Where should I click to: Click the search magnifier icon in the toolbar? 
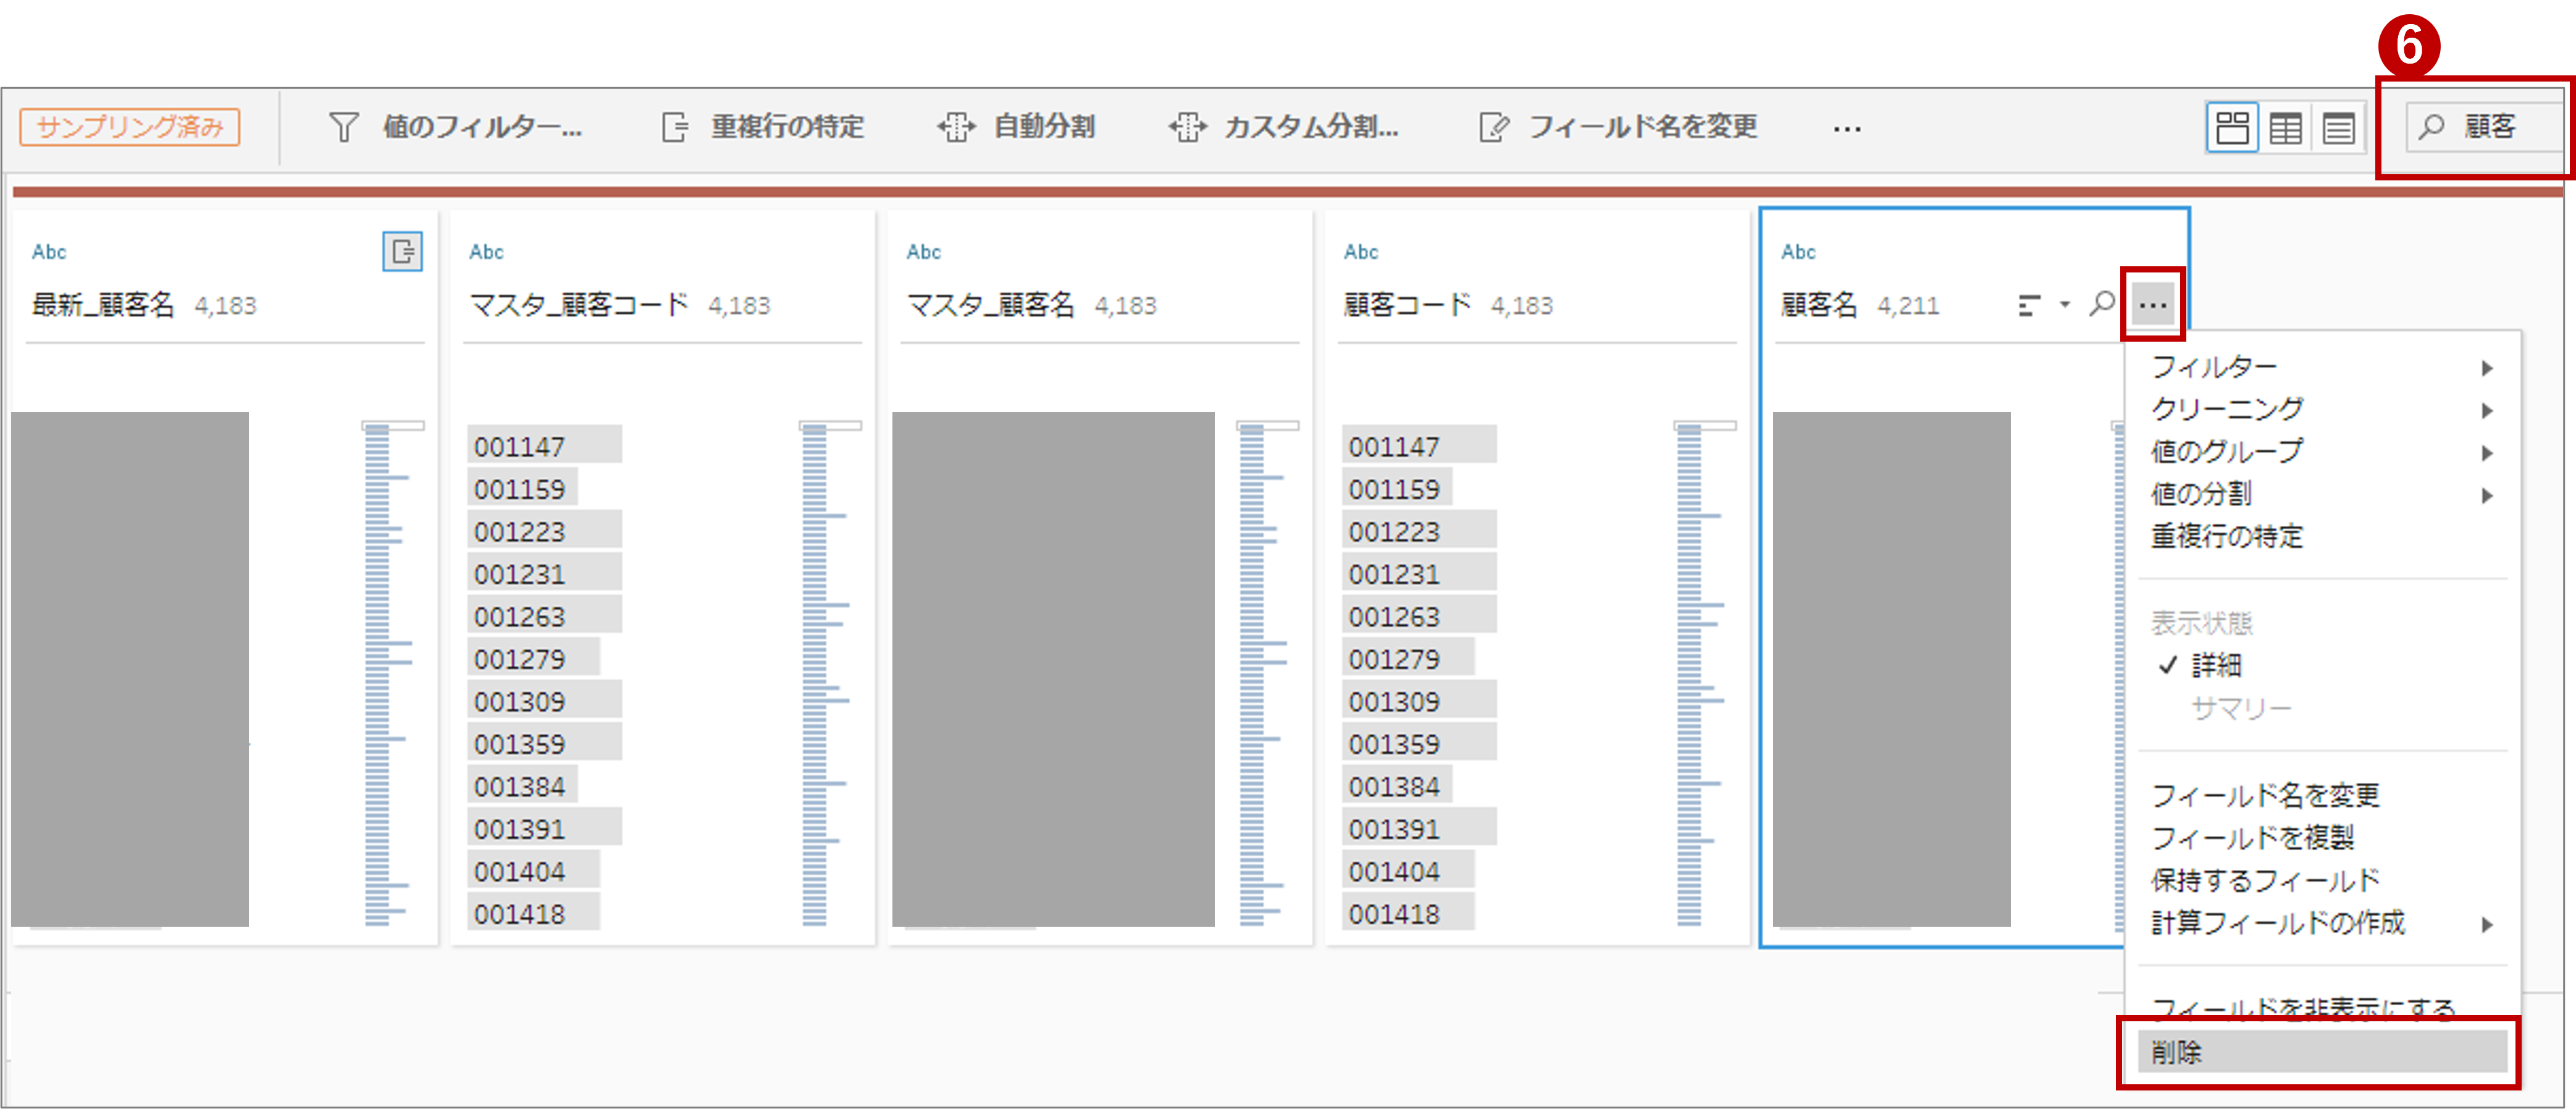2431,127
